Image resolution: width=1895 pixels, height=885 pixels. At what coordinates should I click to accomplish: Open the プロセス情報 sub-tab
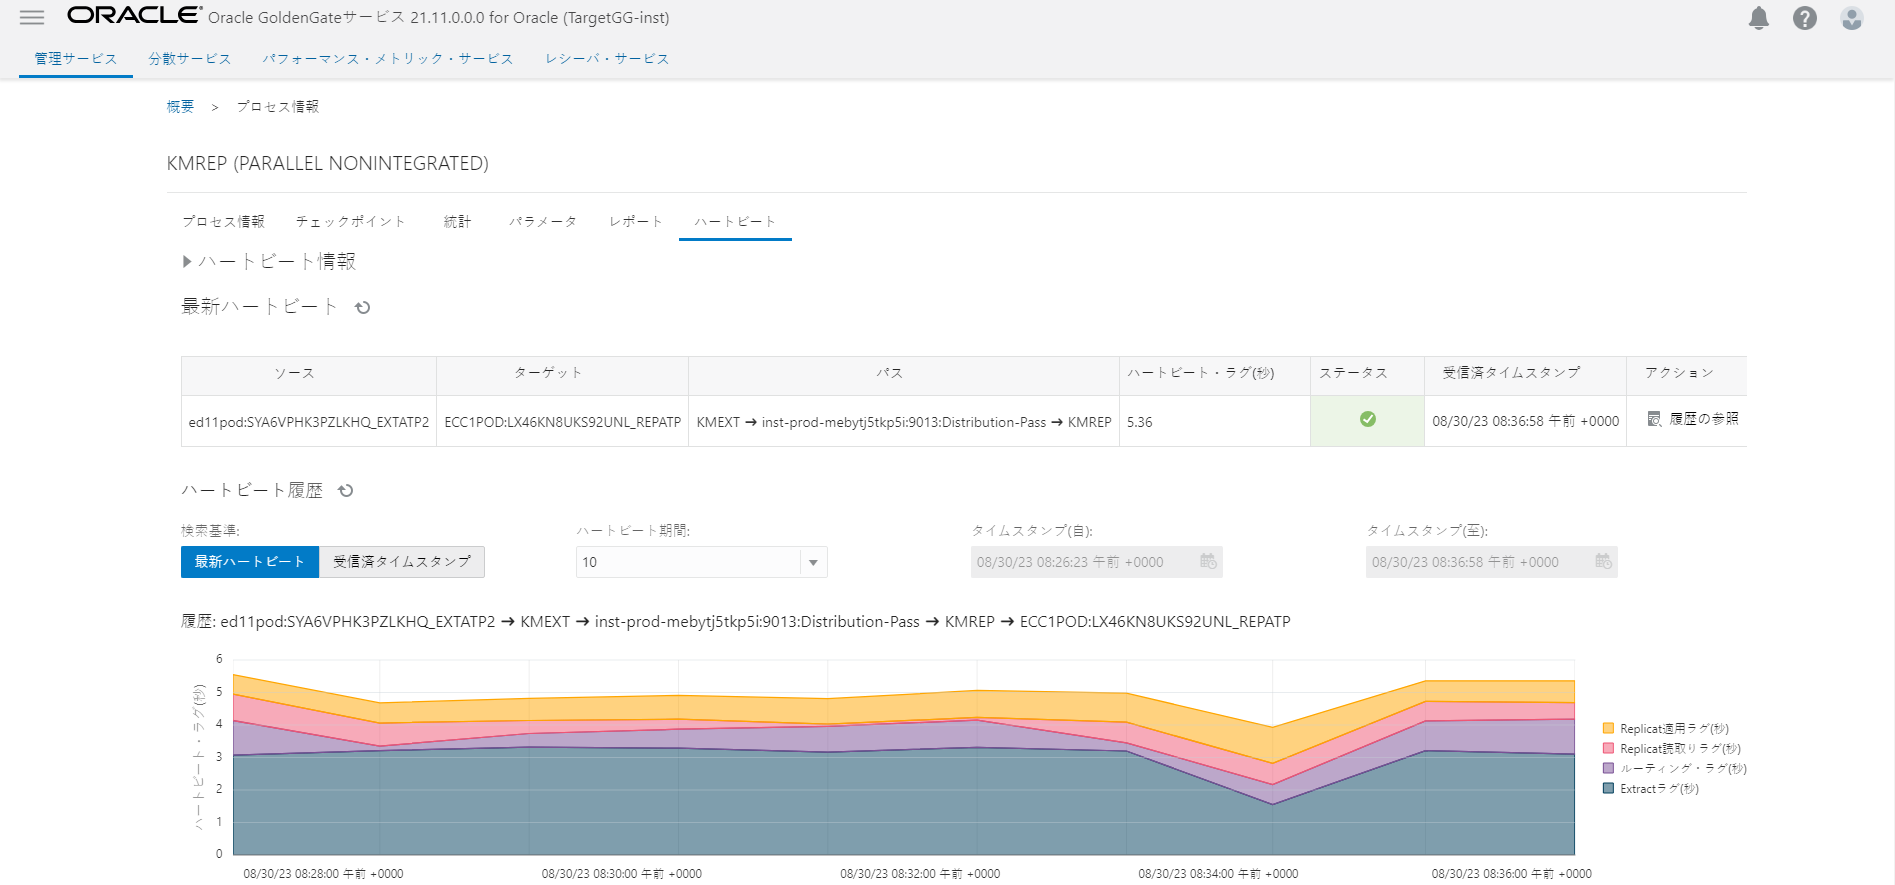pyautogui.click(x=223, y=222)
